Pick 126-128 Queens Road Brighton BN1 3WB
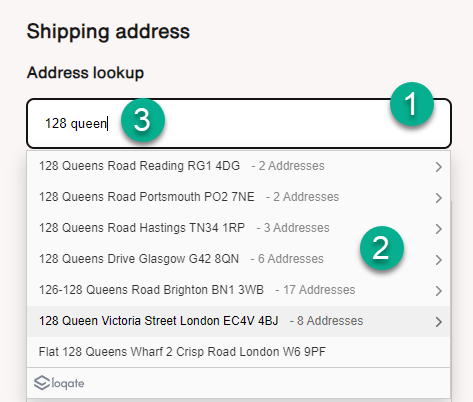 (238, 290)
